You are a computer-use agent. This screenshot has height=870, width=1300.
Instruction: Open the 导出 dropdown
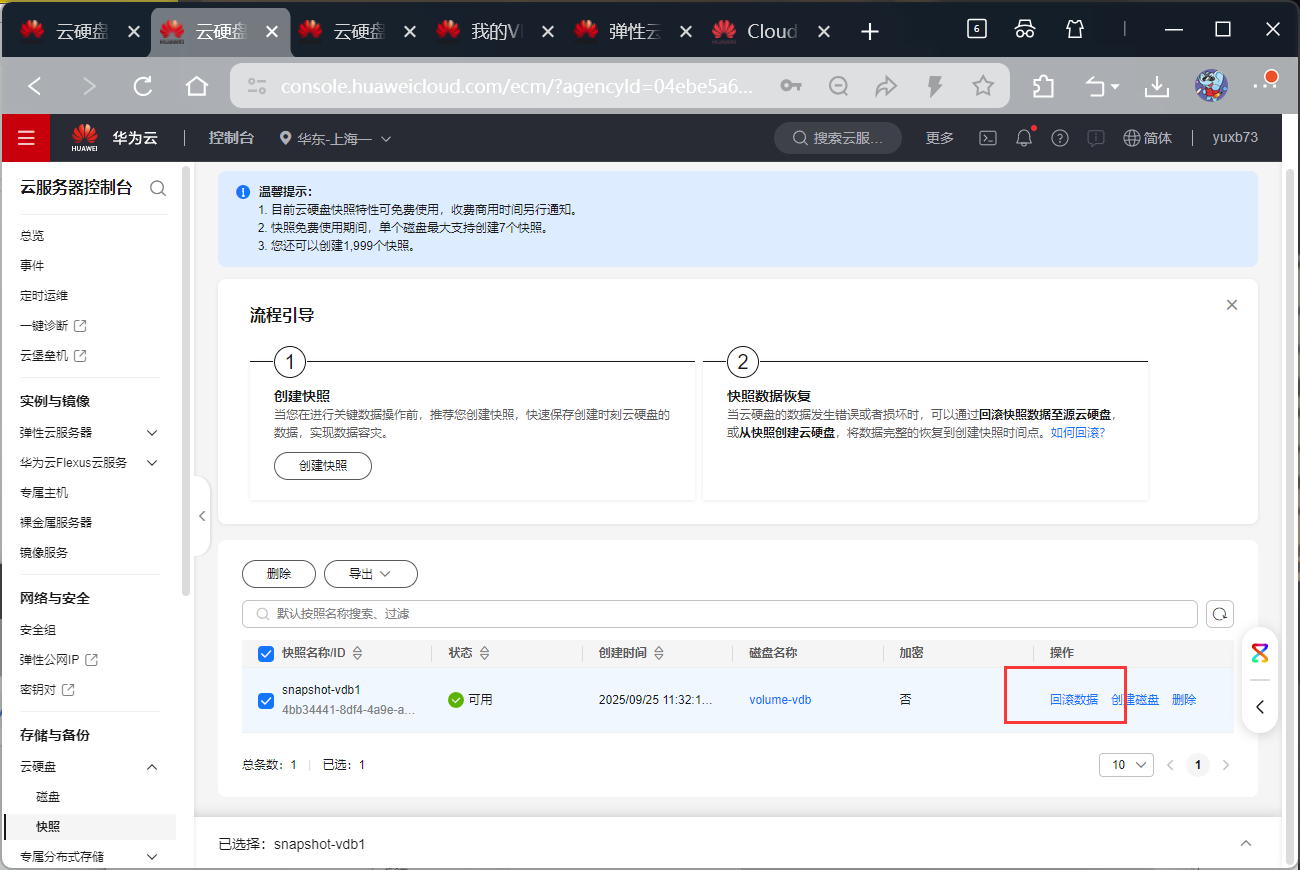370,574
